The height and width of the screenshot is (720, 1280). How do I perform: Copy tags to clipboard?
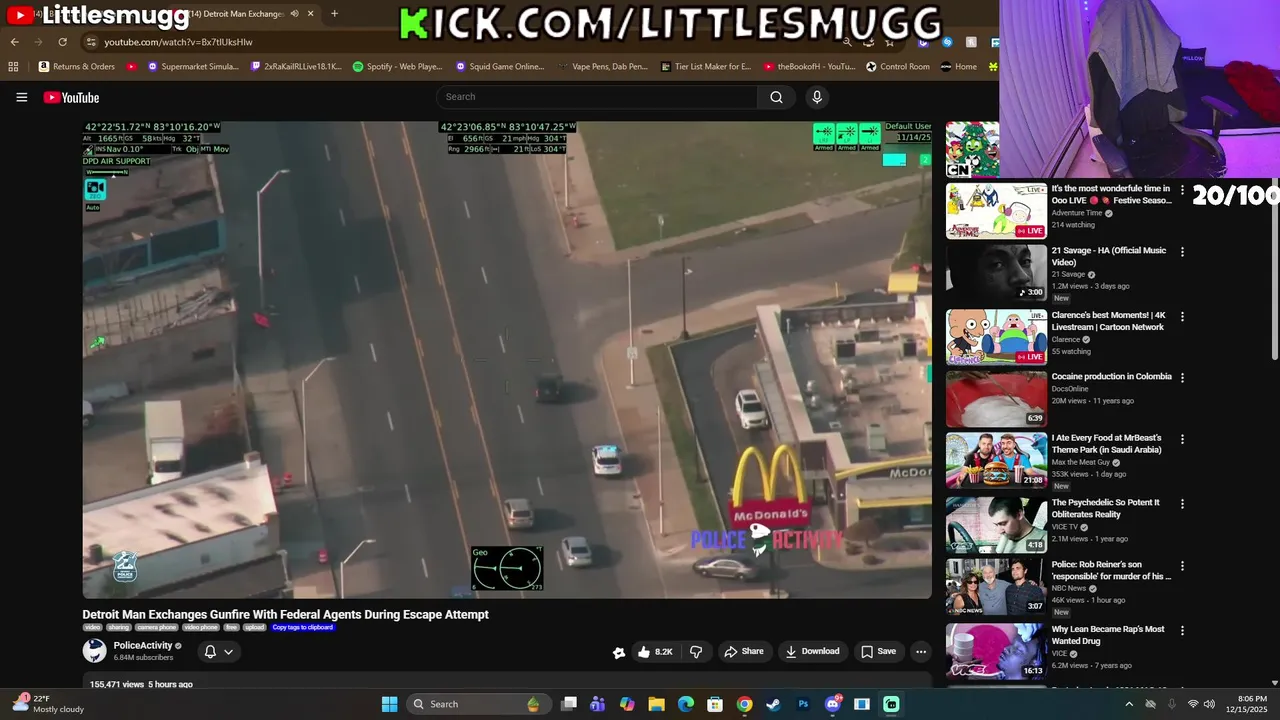(x=303, y=627)
